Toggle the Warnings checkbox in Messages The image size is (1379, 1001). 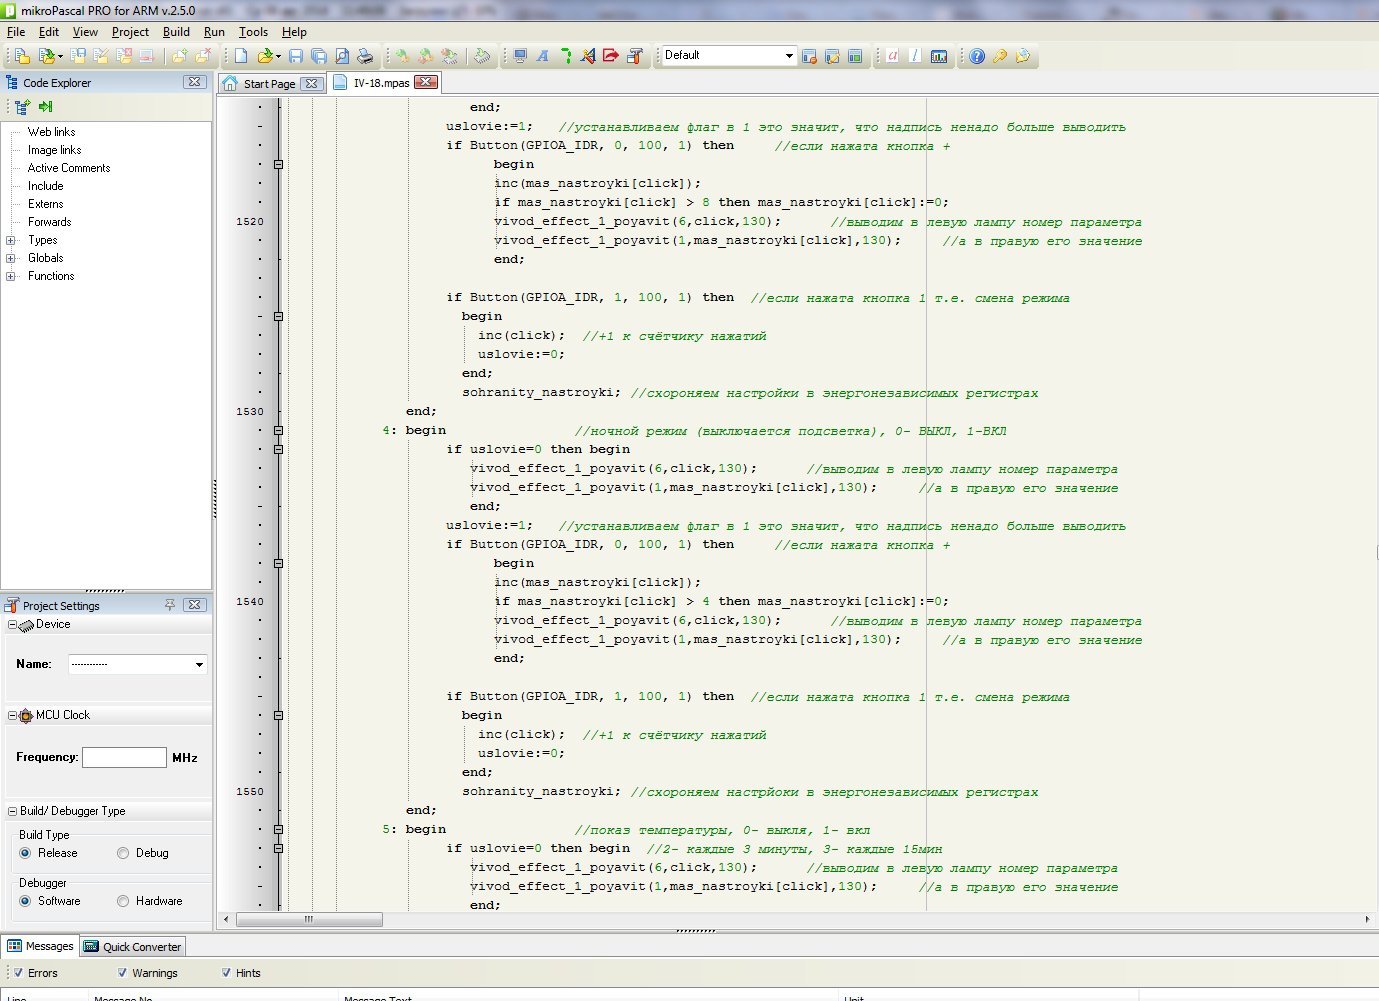122,973
